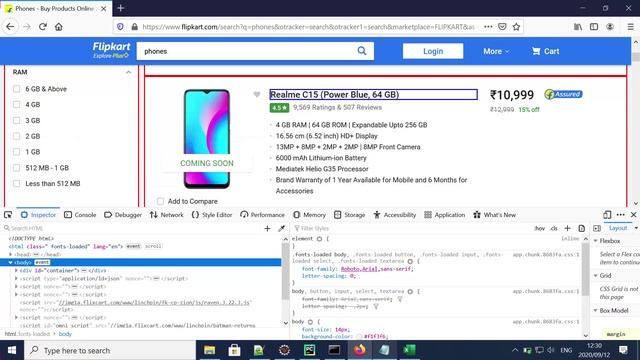The width and height of the screenshot is (640, 360).
Task: Open the Cart from the header
Action: click(545, 51)
